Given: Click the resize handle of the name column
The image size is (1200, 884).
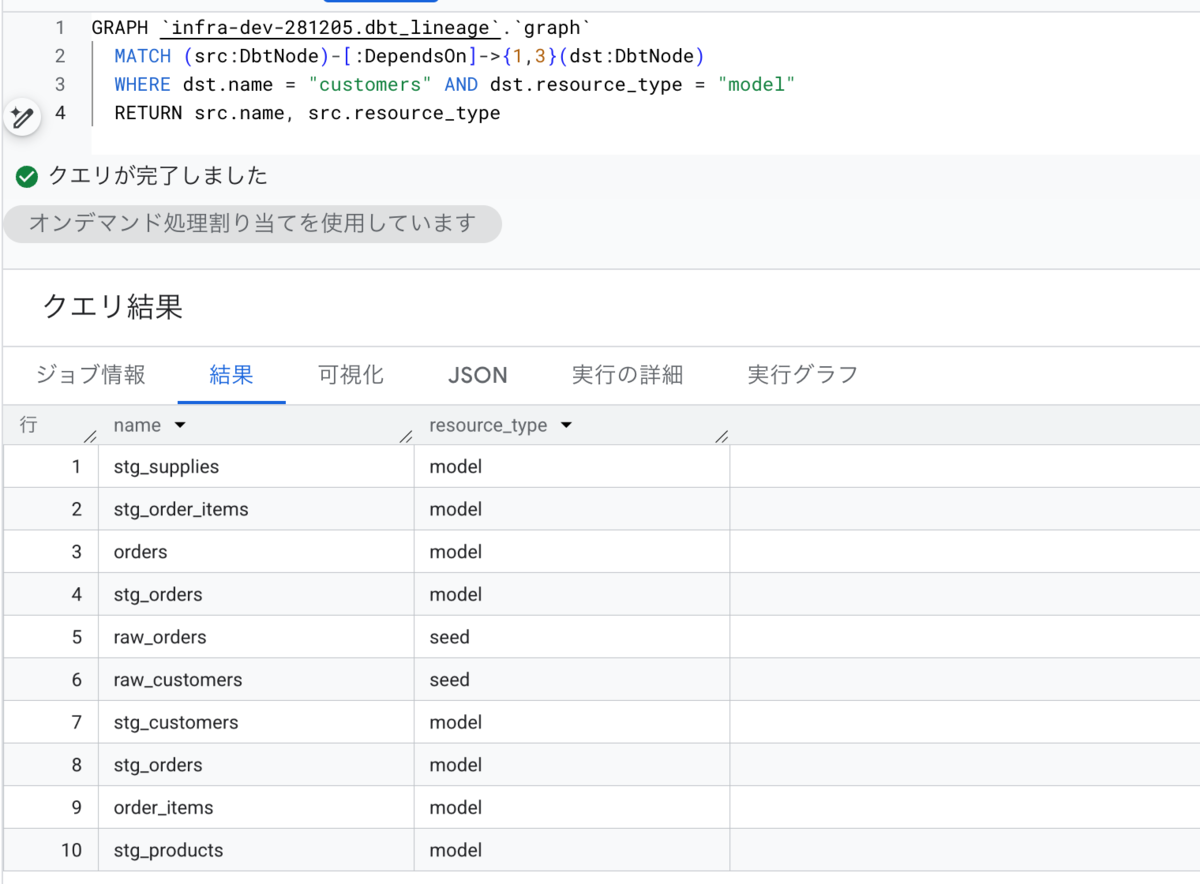Looking at the screenshot, I should 406,436.
